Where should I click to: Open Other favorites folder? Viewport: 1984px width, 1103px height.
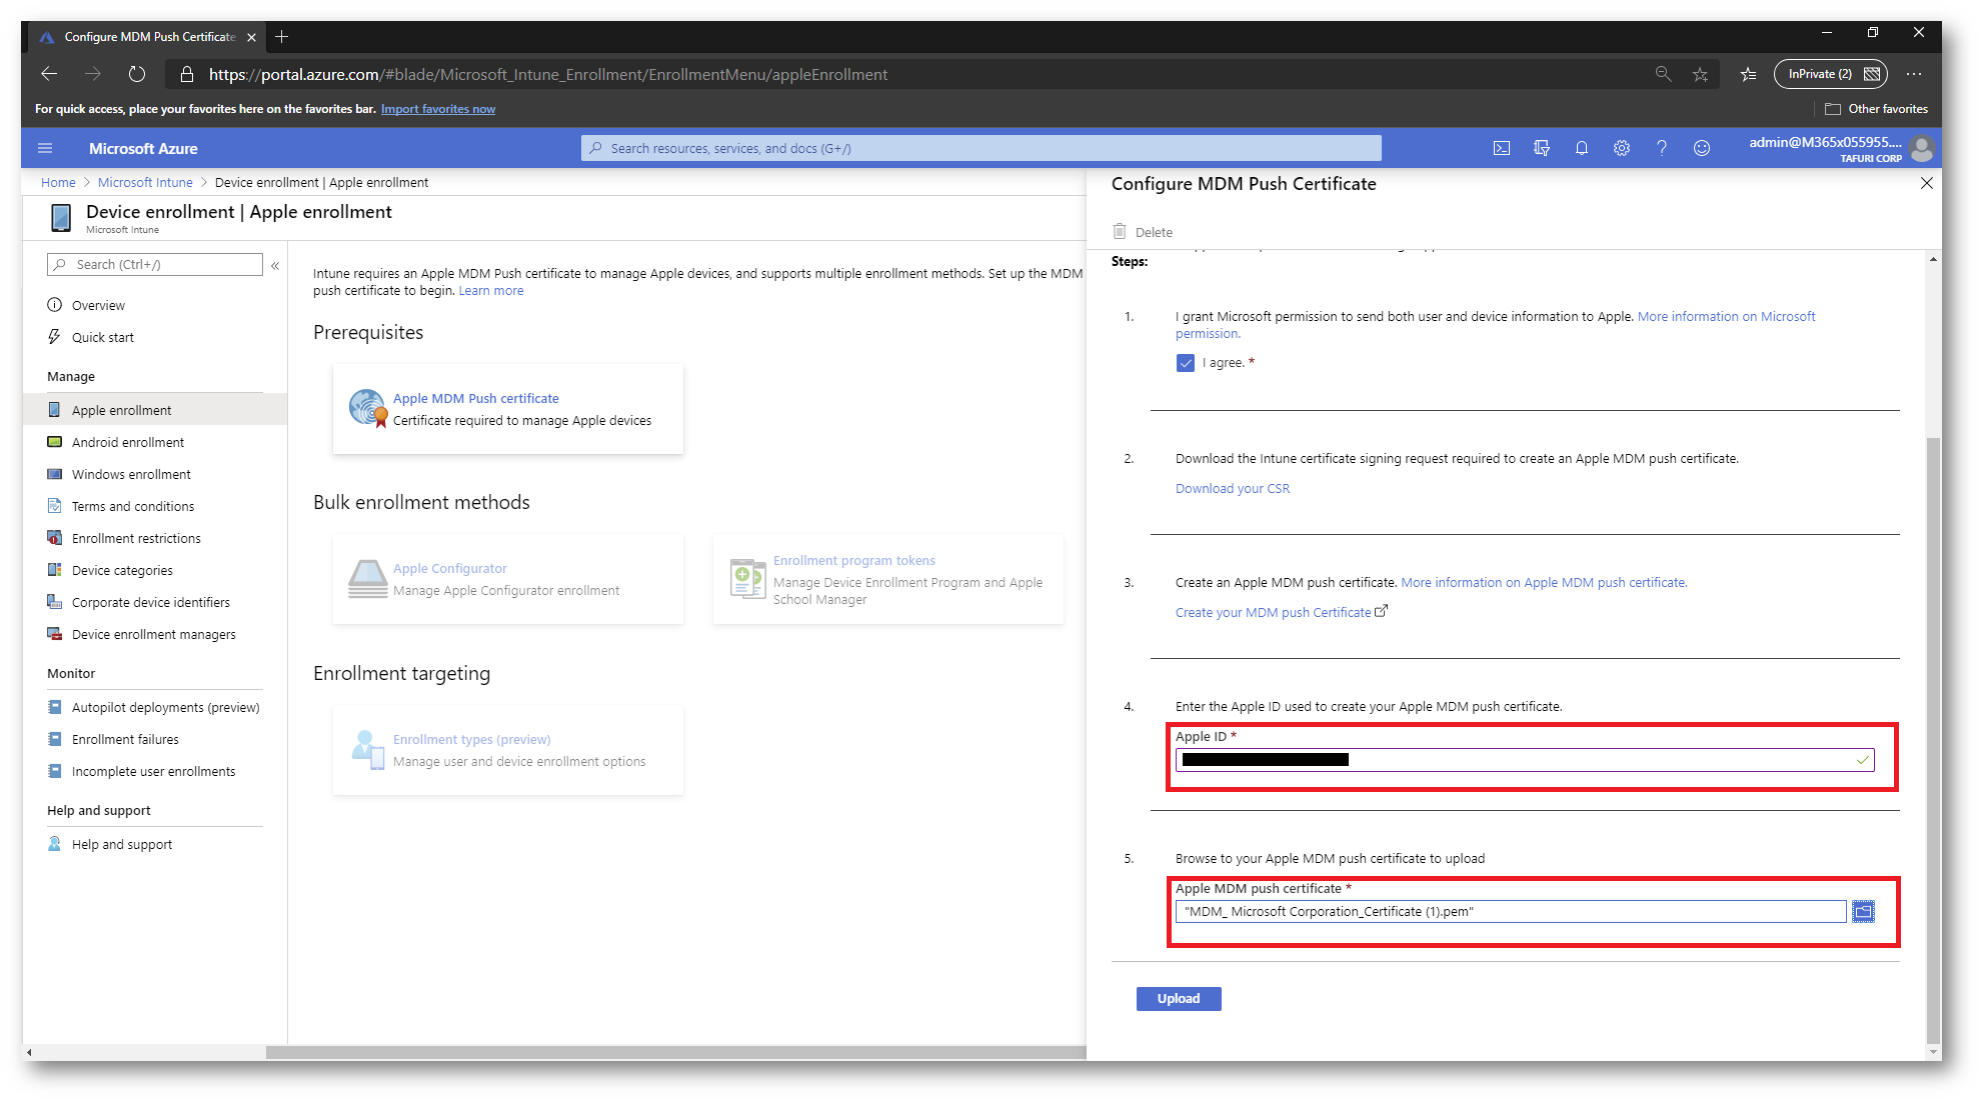pos(1876,109)
